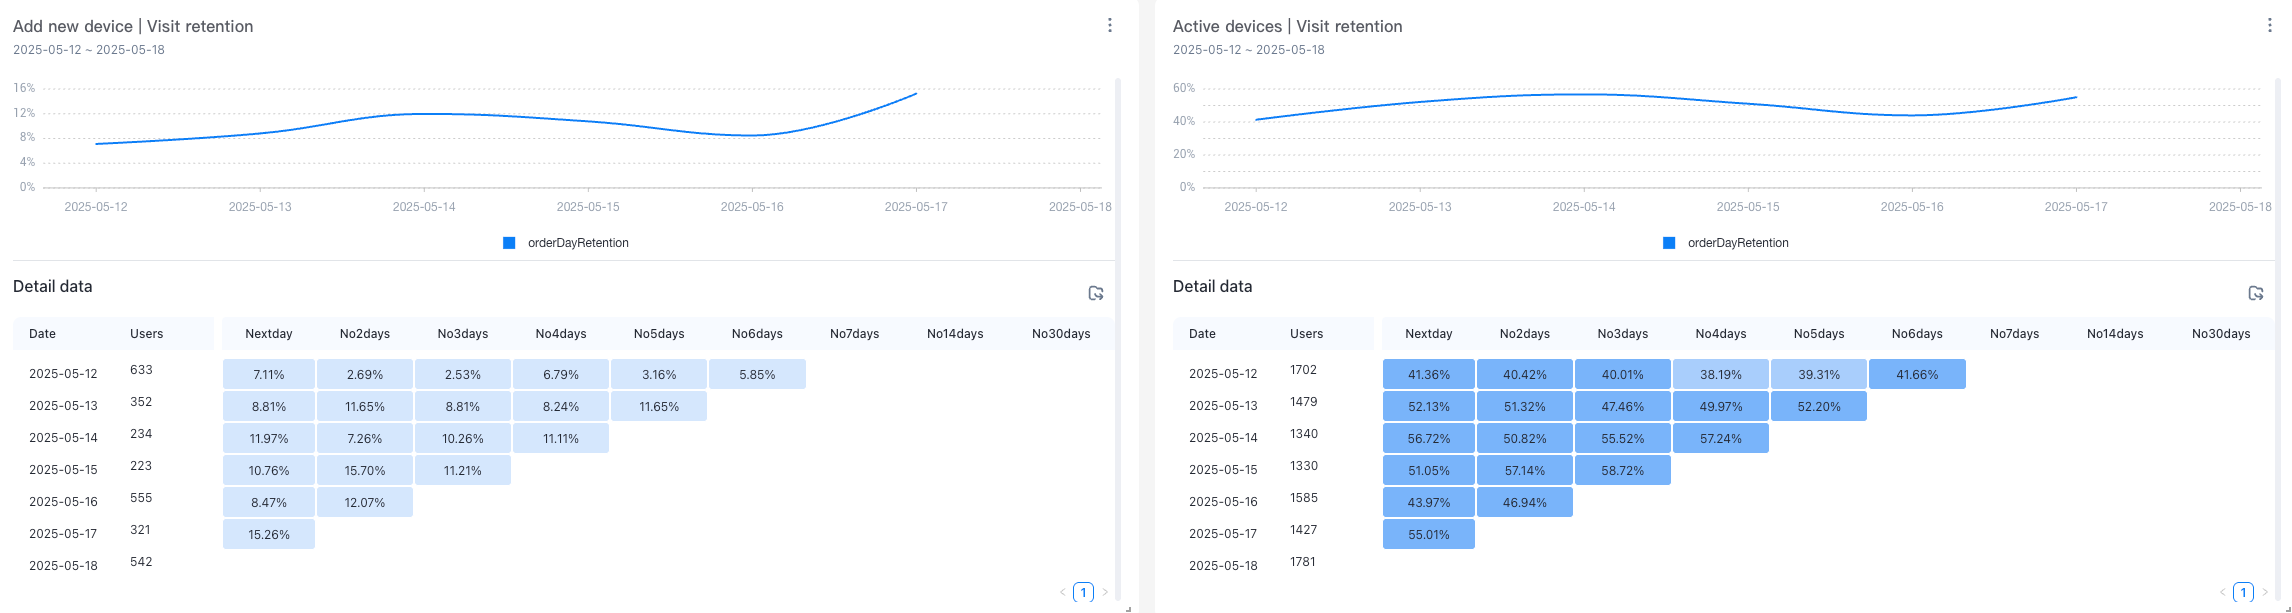This screenshot has height=613, width=2292.
Task: Export Detail data in Add new device panel
Action: click(1096, 293)
